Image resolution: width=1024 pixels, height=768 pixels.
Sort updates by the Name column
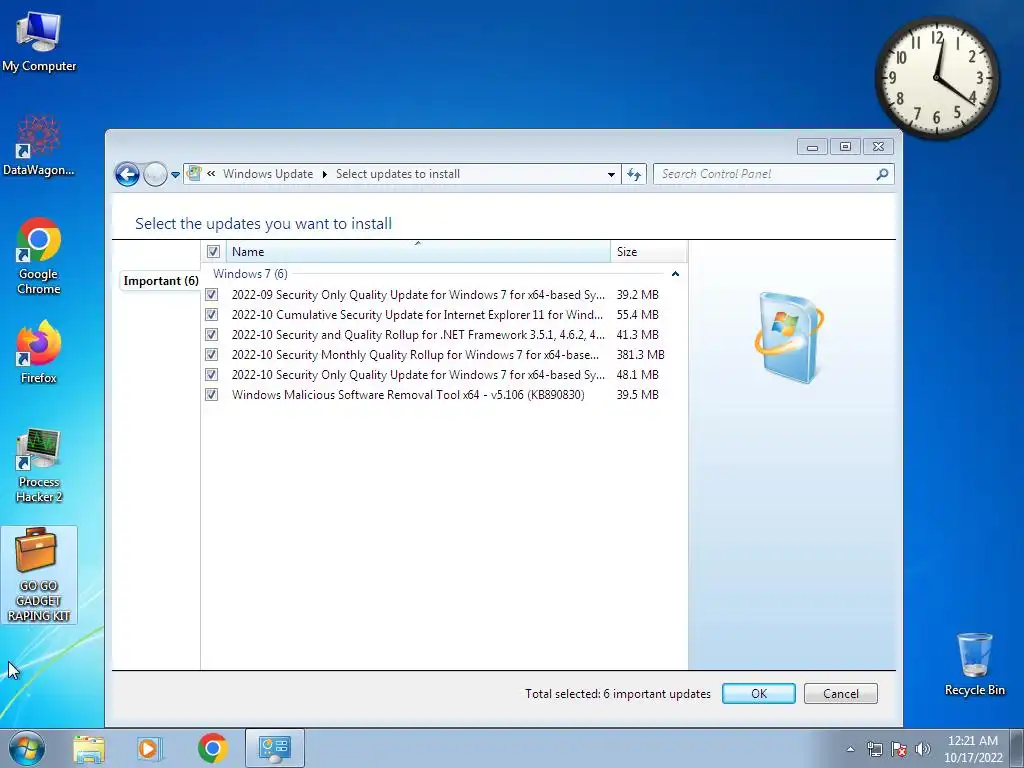tap(418, 251)
